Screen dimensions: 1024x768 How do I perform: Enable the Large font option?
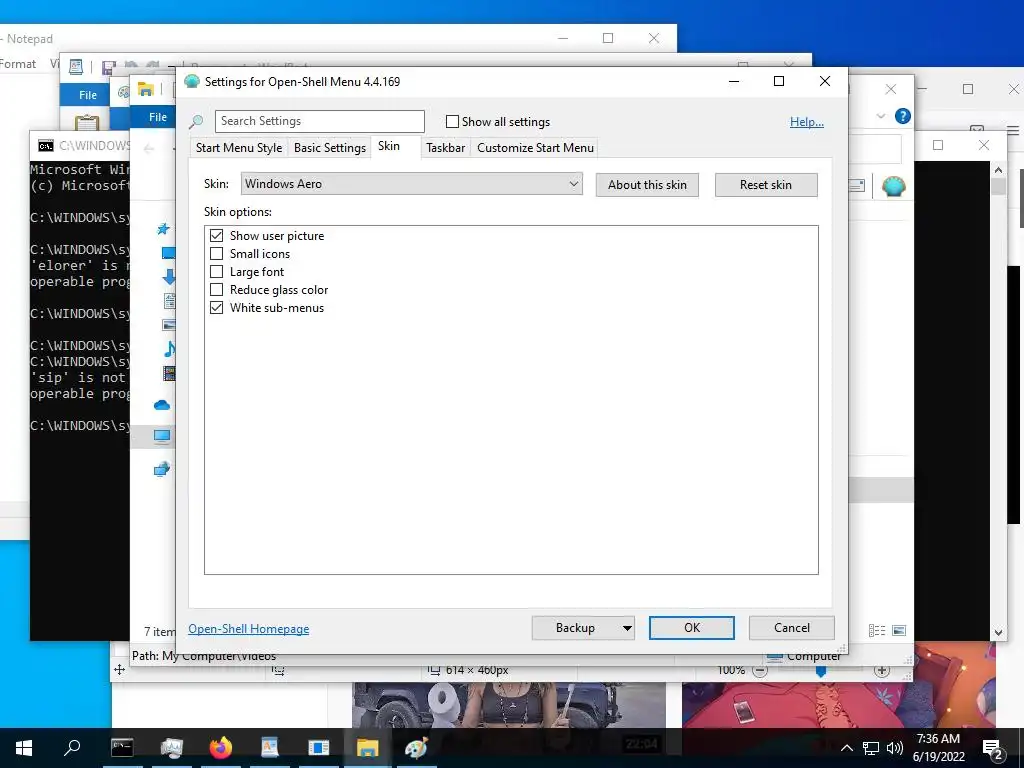click(216, 272)
